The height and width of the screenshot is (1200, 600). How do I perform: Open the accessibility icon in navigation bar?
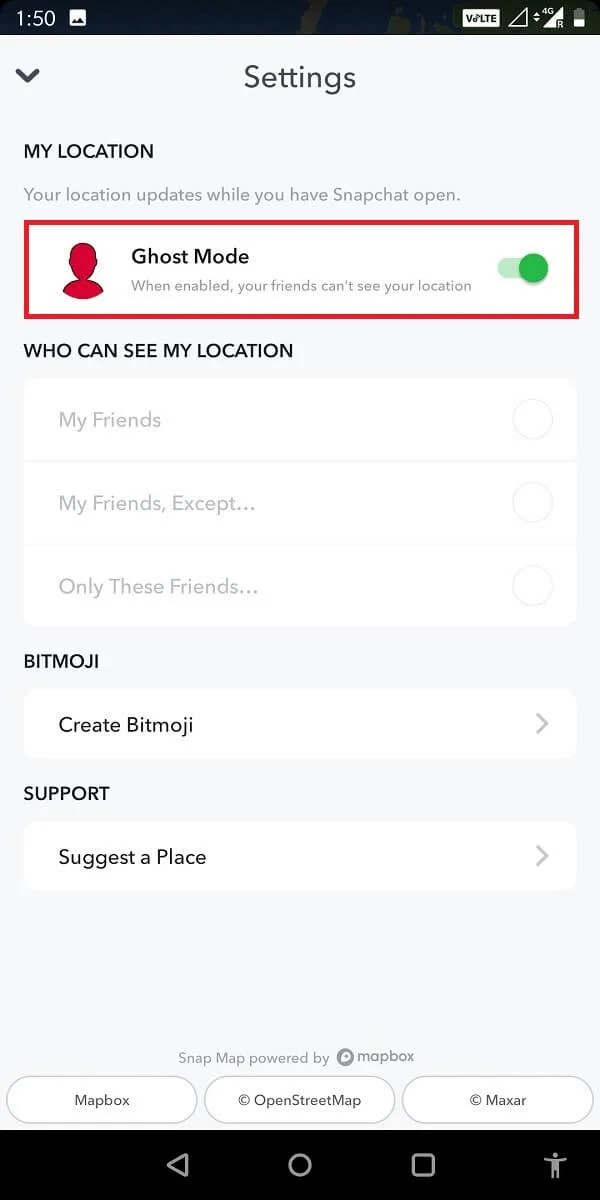pos(556,1164)
